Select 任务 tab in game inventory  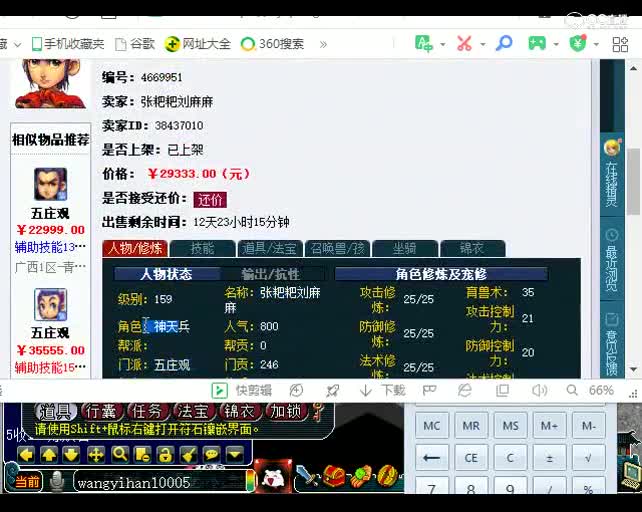click(147, 412)
